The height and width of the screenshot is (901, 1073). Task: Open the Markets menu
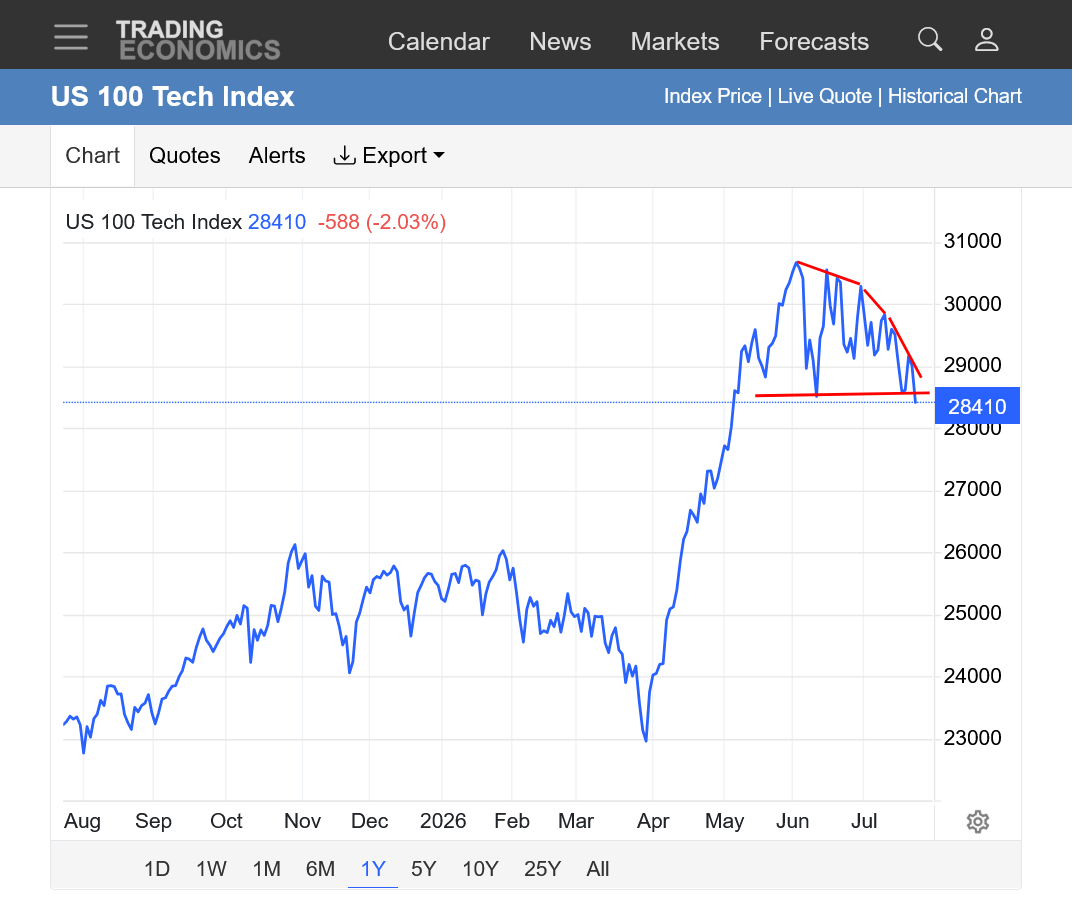[675, 42]
